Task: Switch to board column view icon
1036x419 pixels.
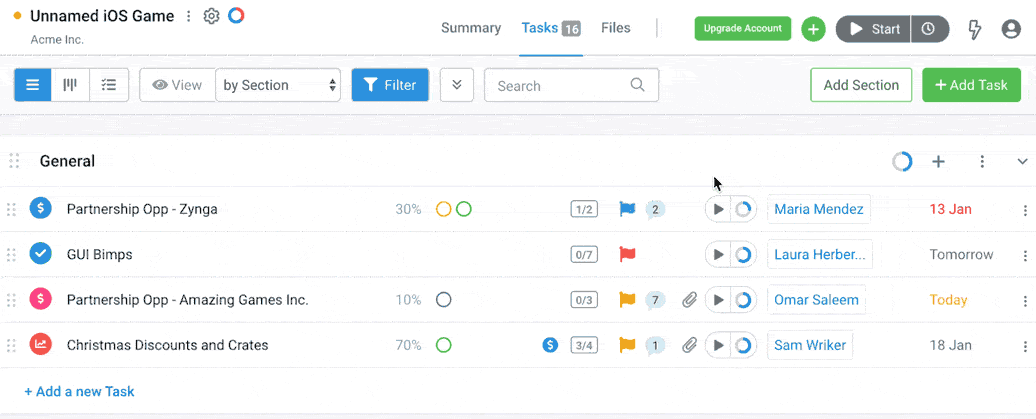Action: [70, 85]
